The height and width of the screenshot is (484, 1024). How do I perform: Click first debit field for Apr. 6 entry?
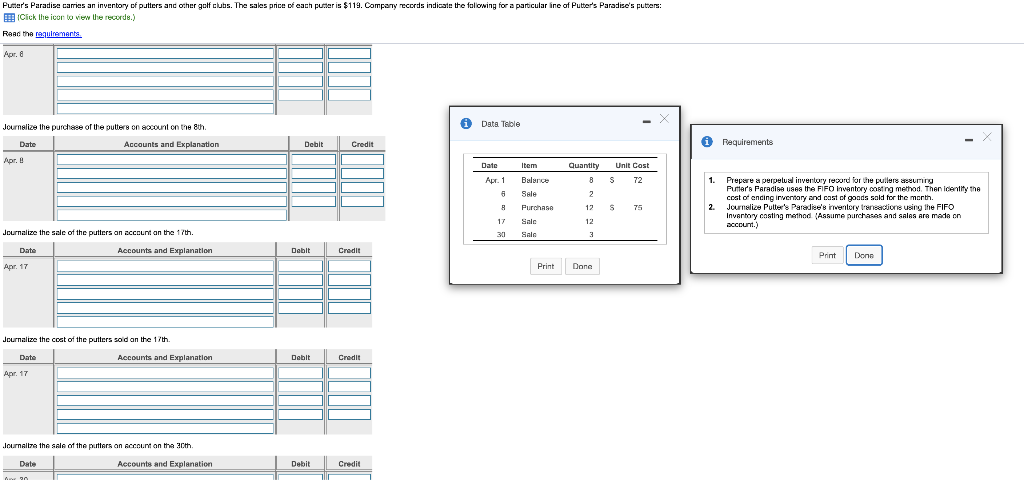click(x=301, y=54)
